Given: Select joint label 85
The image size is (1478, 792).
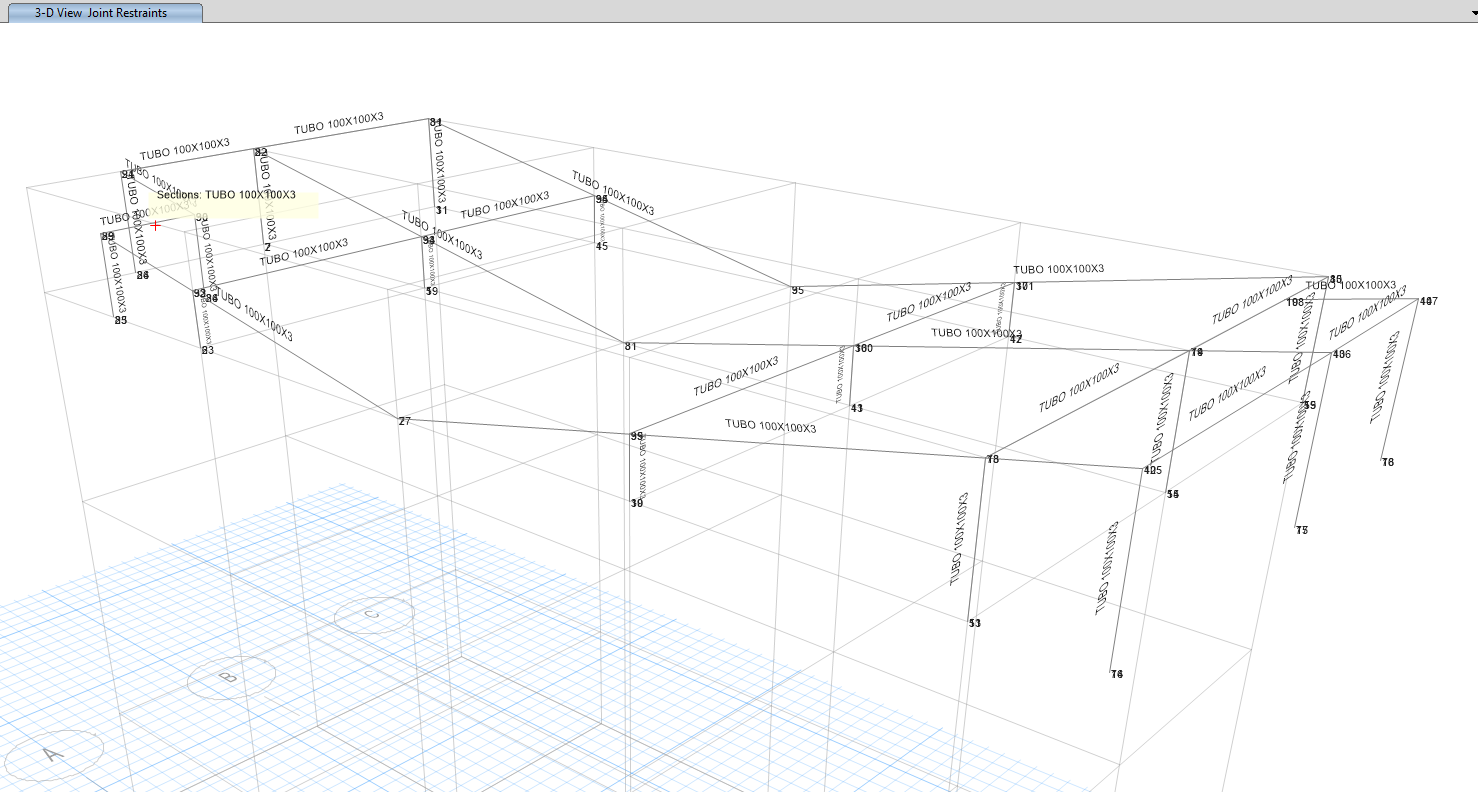Looking at the screenshot, I should 121,321.
